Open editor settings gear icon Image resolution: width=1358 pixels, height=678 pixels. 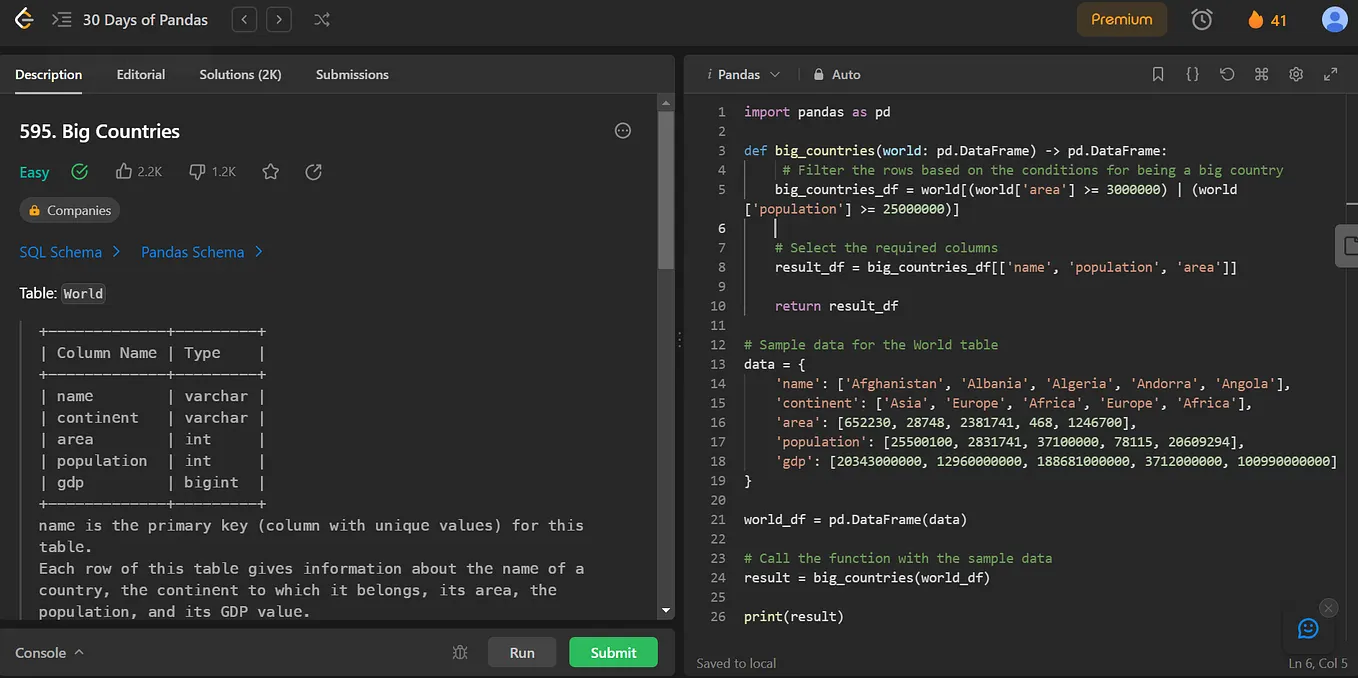(1296, 74)
